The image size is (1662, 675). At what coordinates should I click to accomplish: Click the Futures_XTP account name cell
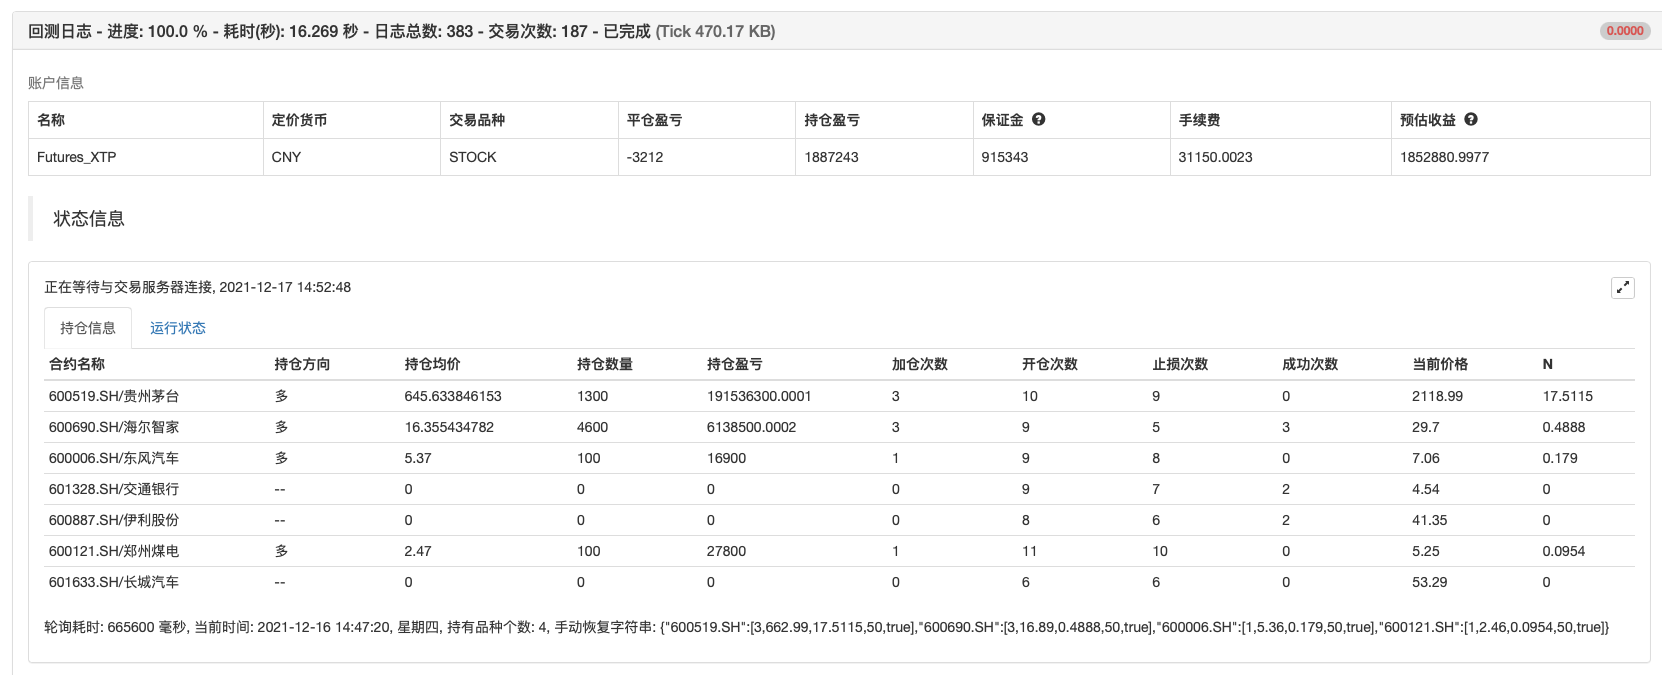77,157
